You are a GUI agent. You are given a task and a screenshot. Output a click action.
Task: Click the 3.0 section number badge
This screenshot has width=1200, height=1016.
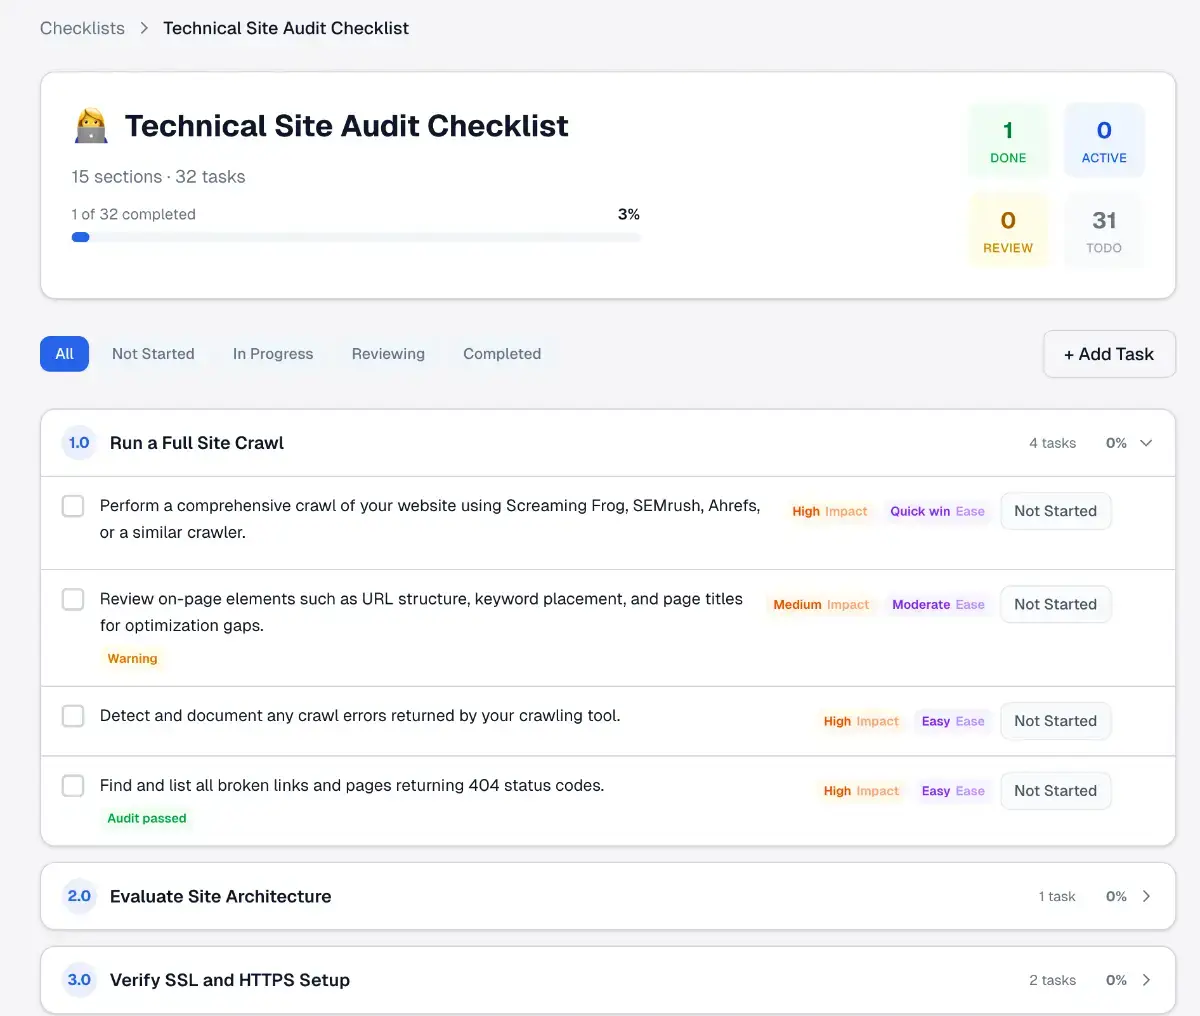(x=78, y=980)
